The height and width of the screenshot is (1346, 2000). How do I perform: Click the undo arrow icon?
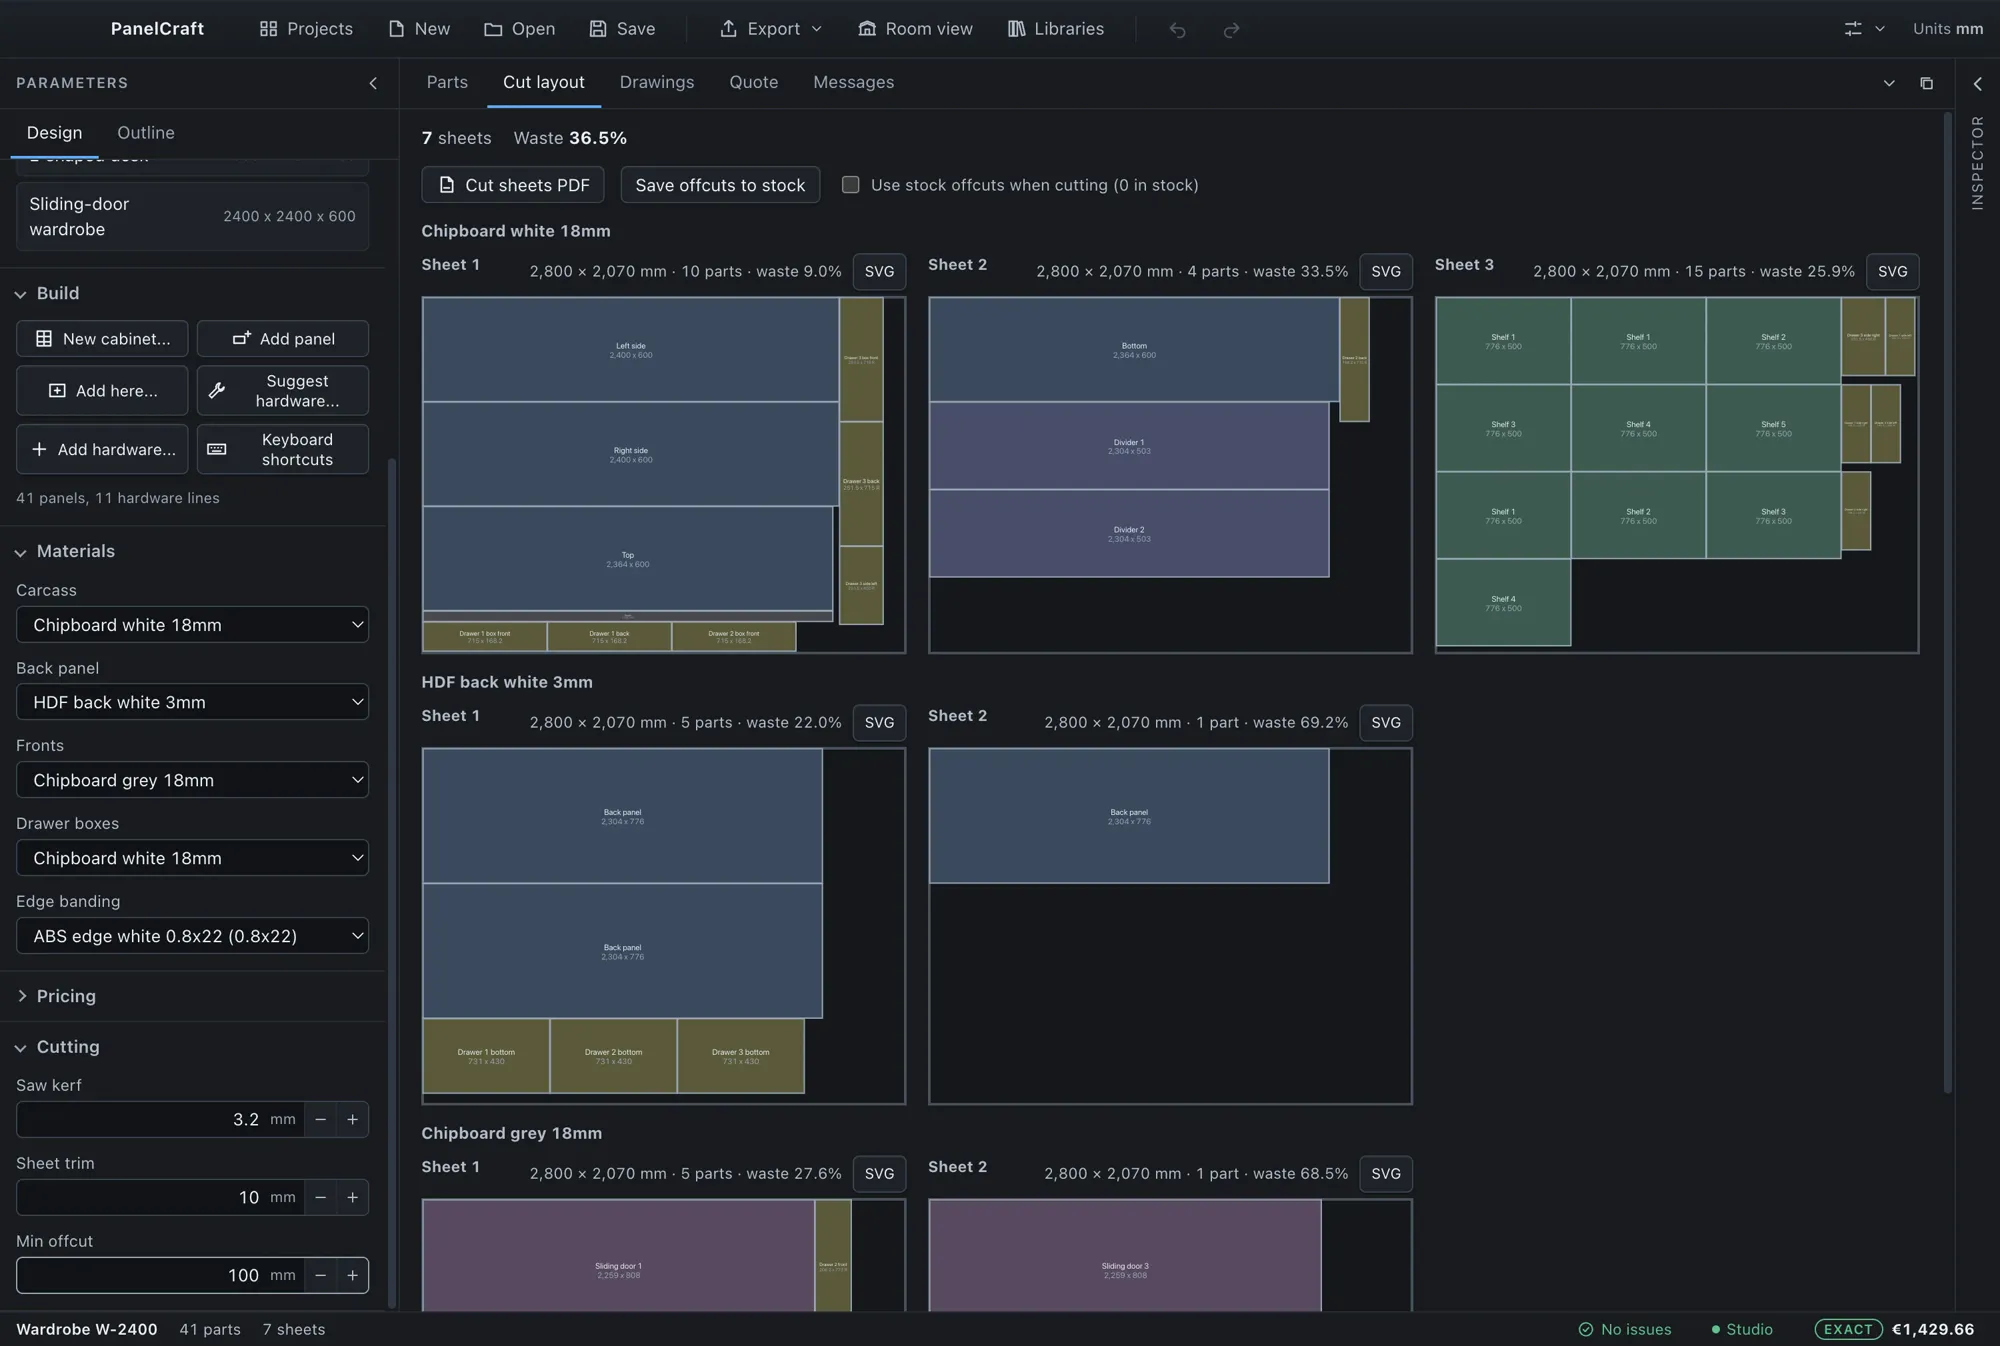1178,30
